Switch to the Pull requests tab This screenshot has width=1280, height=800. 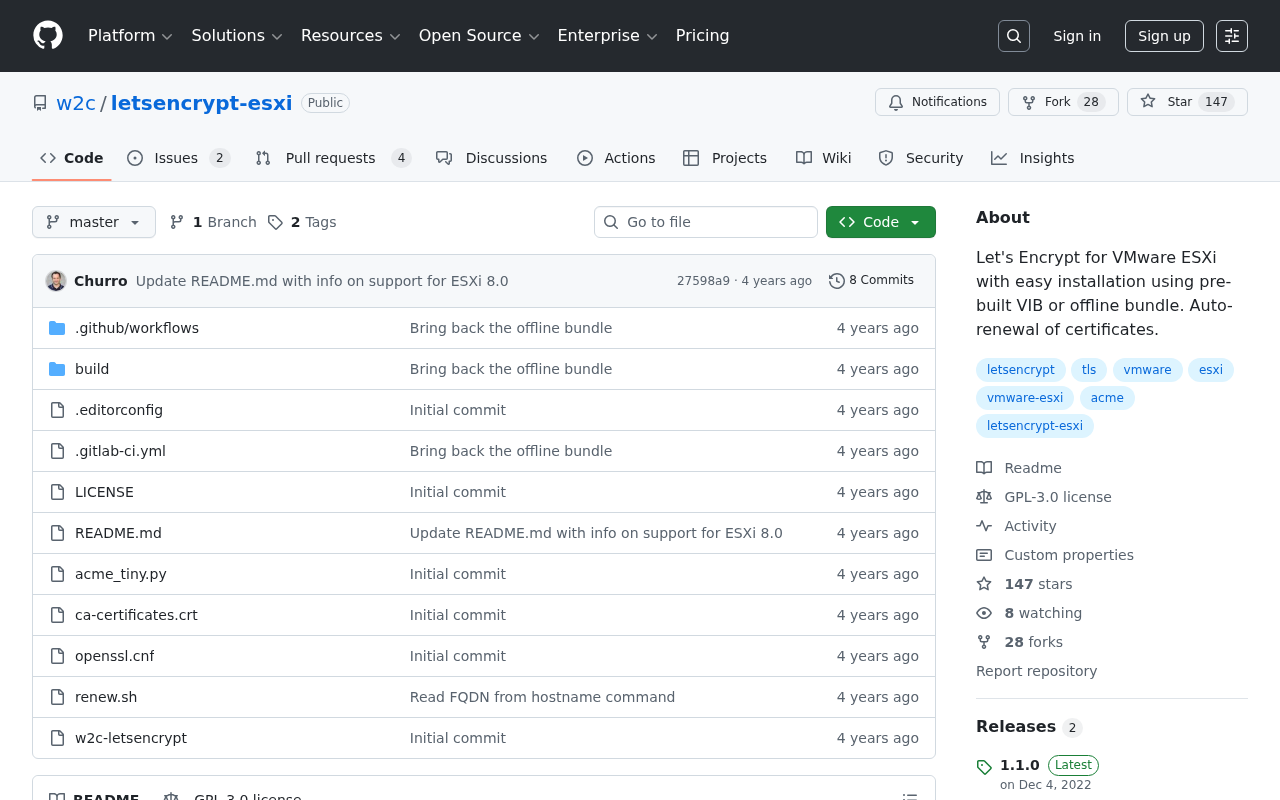pyautogui.click(x=330, y=158)
